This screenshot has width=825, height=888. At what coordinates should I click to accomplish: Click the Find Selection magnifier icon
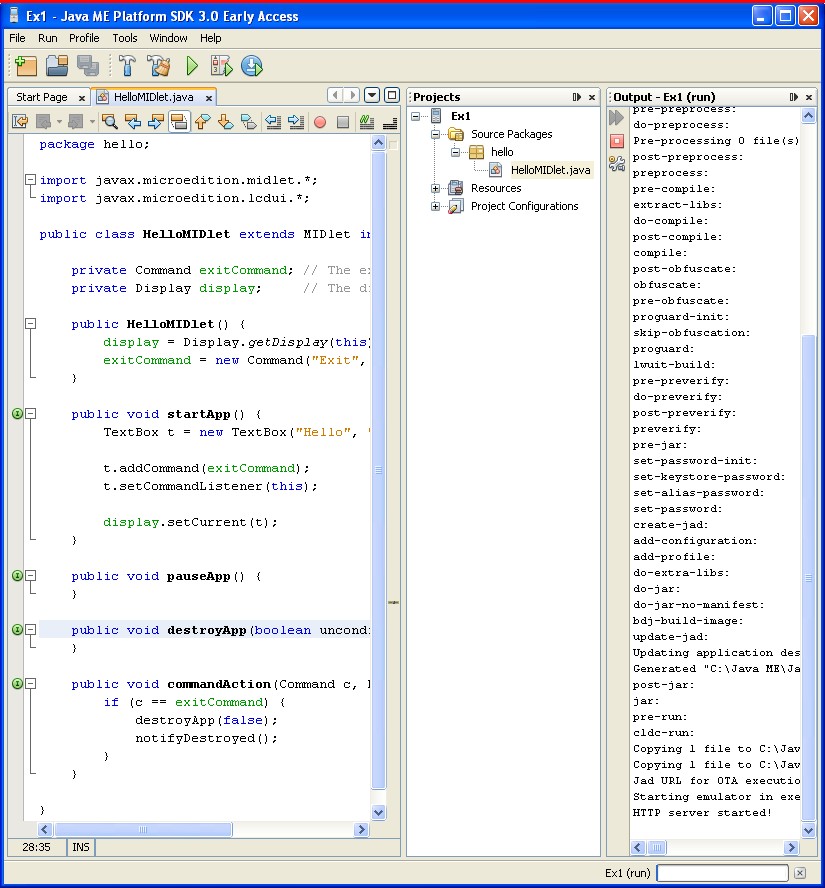pos(109,122)
